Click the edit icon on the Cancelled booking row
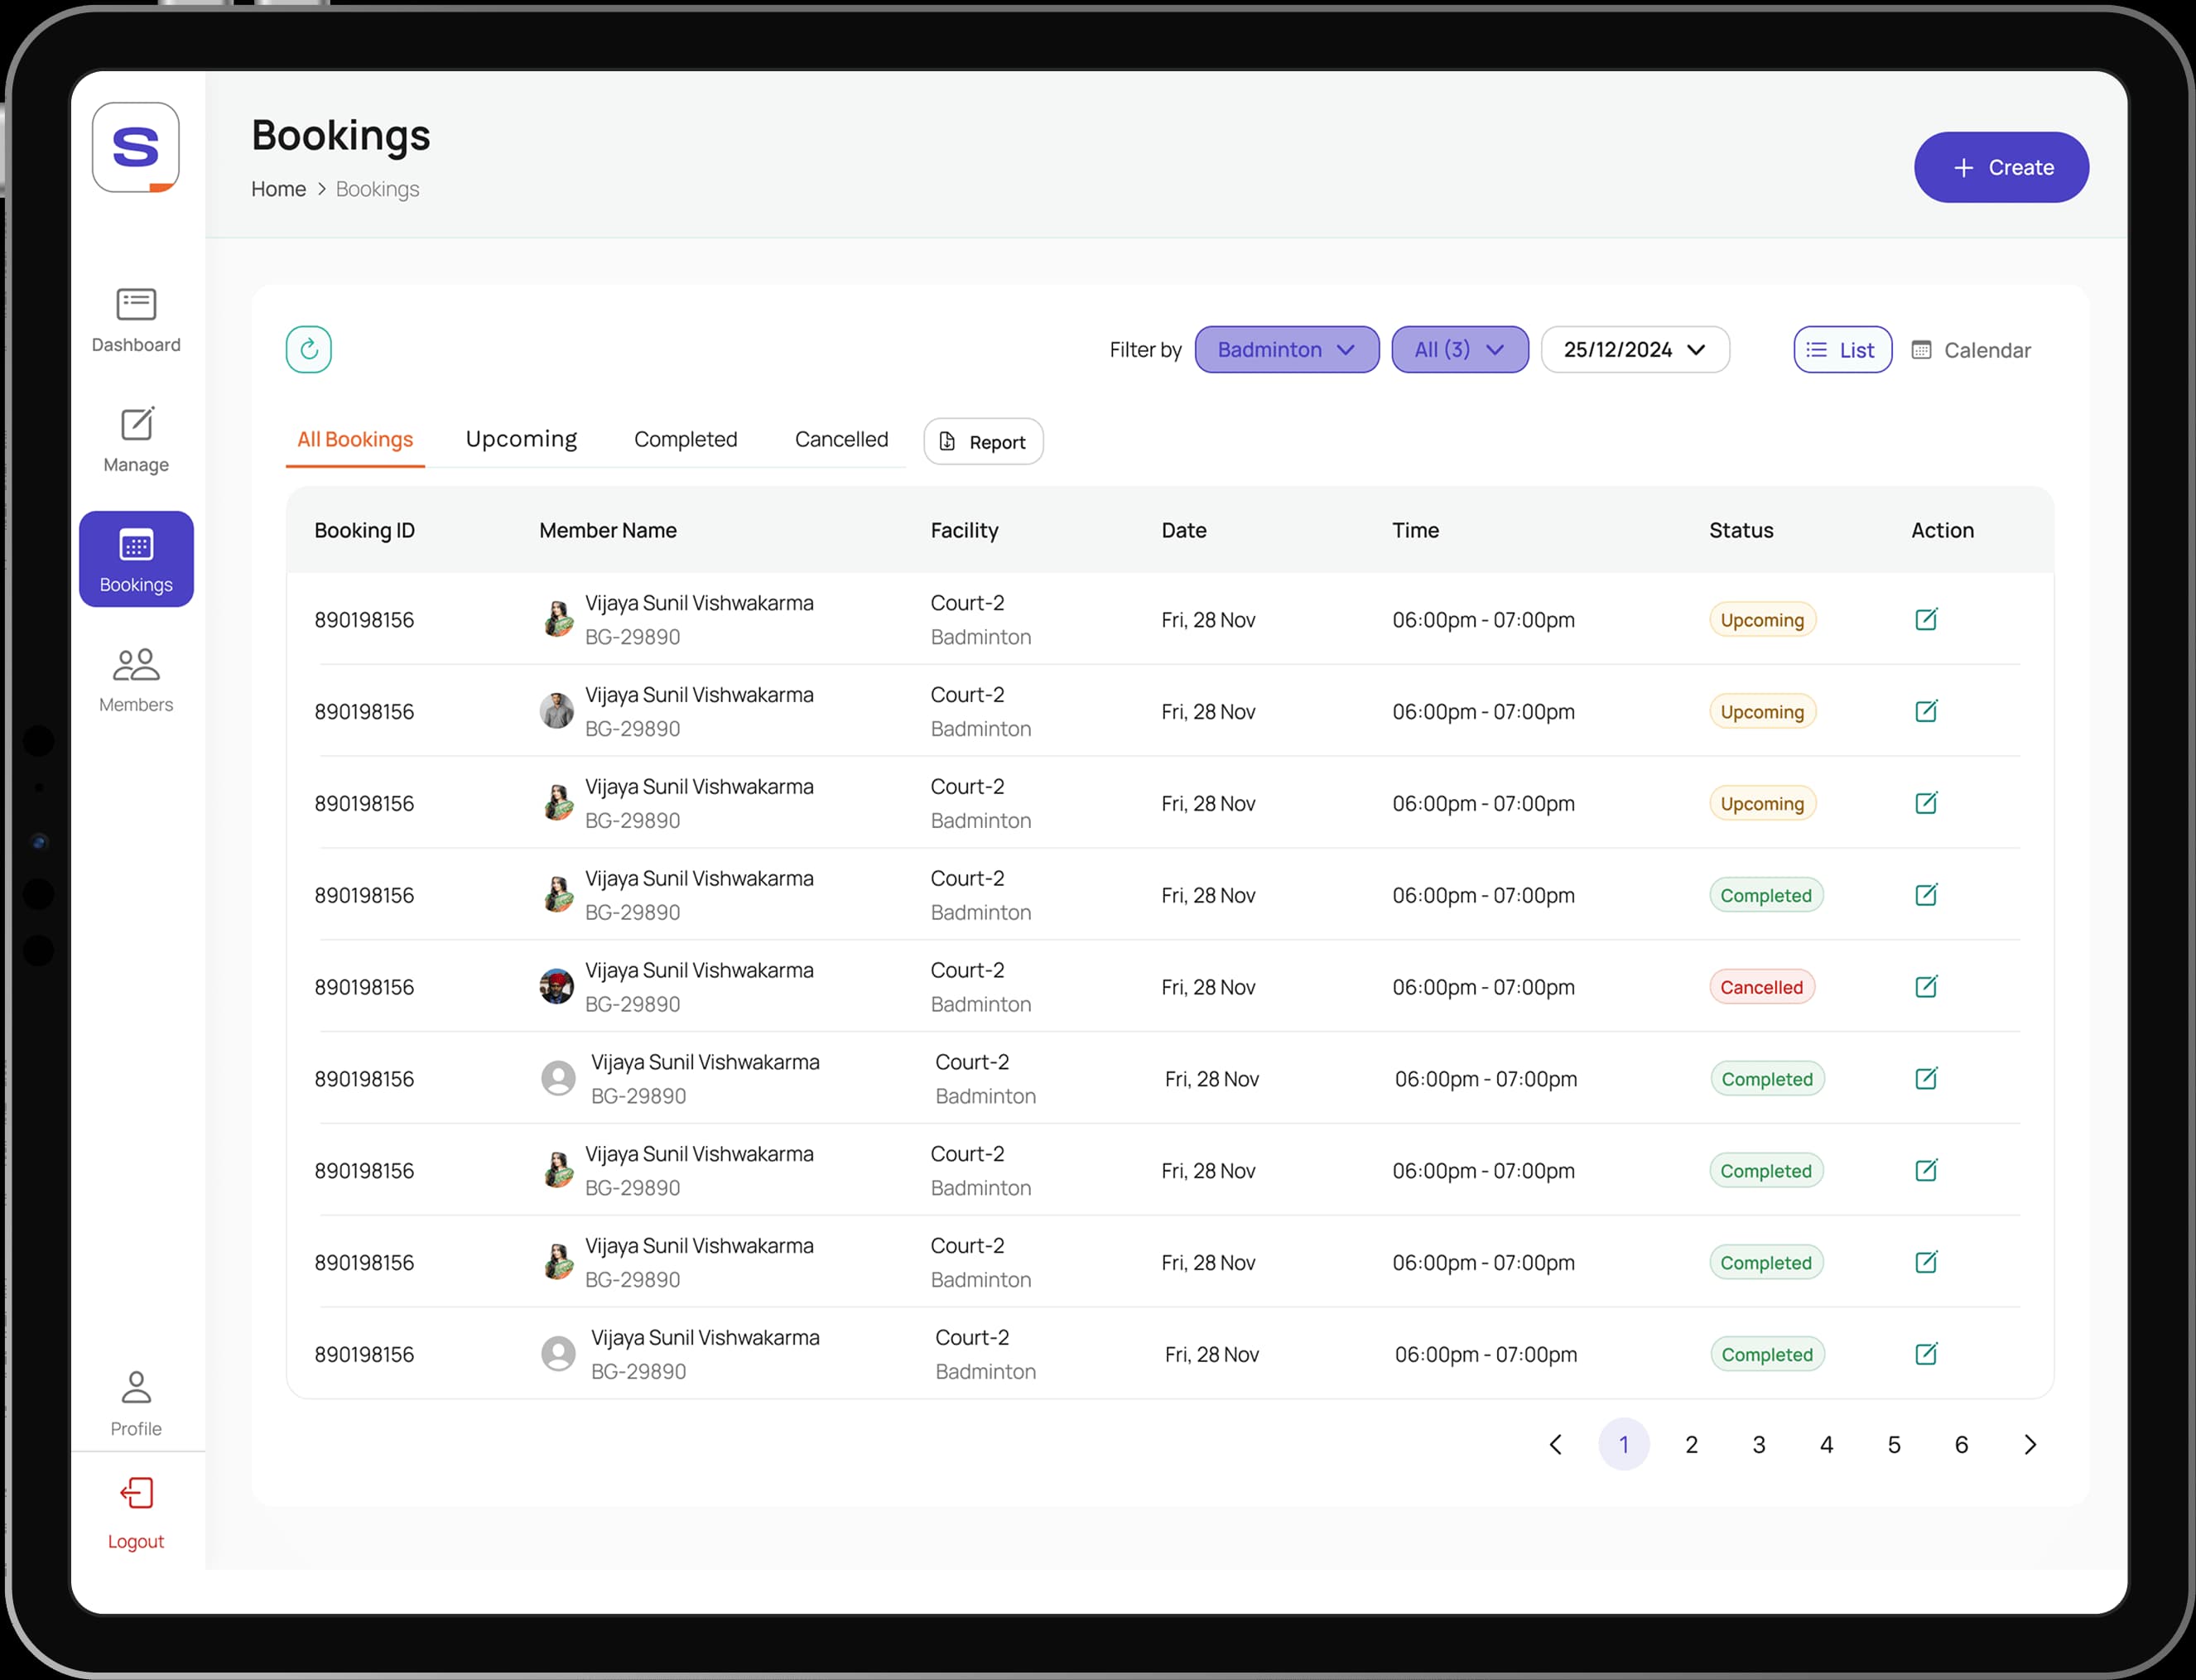The image size is (2196, 1680). tap(1925, 987)
